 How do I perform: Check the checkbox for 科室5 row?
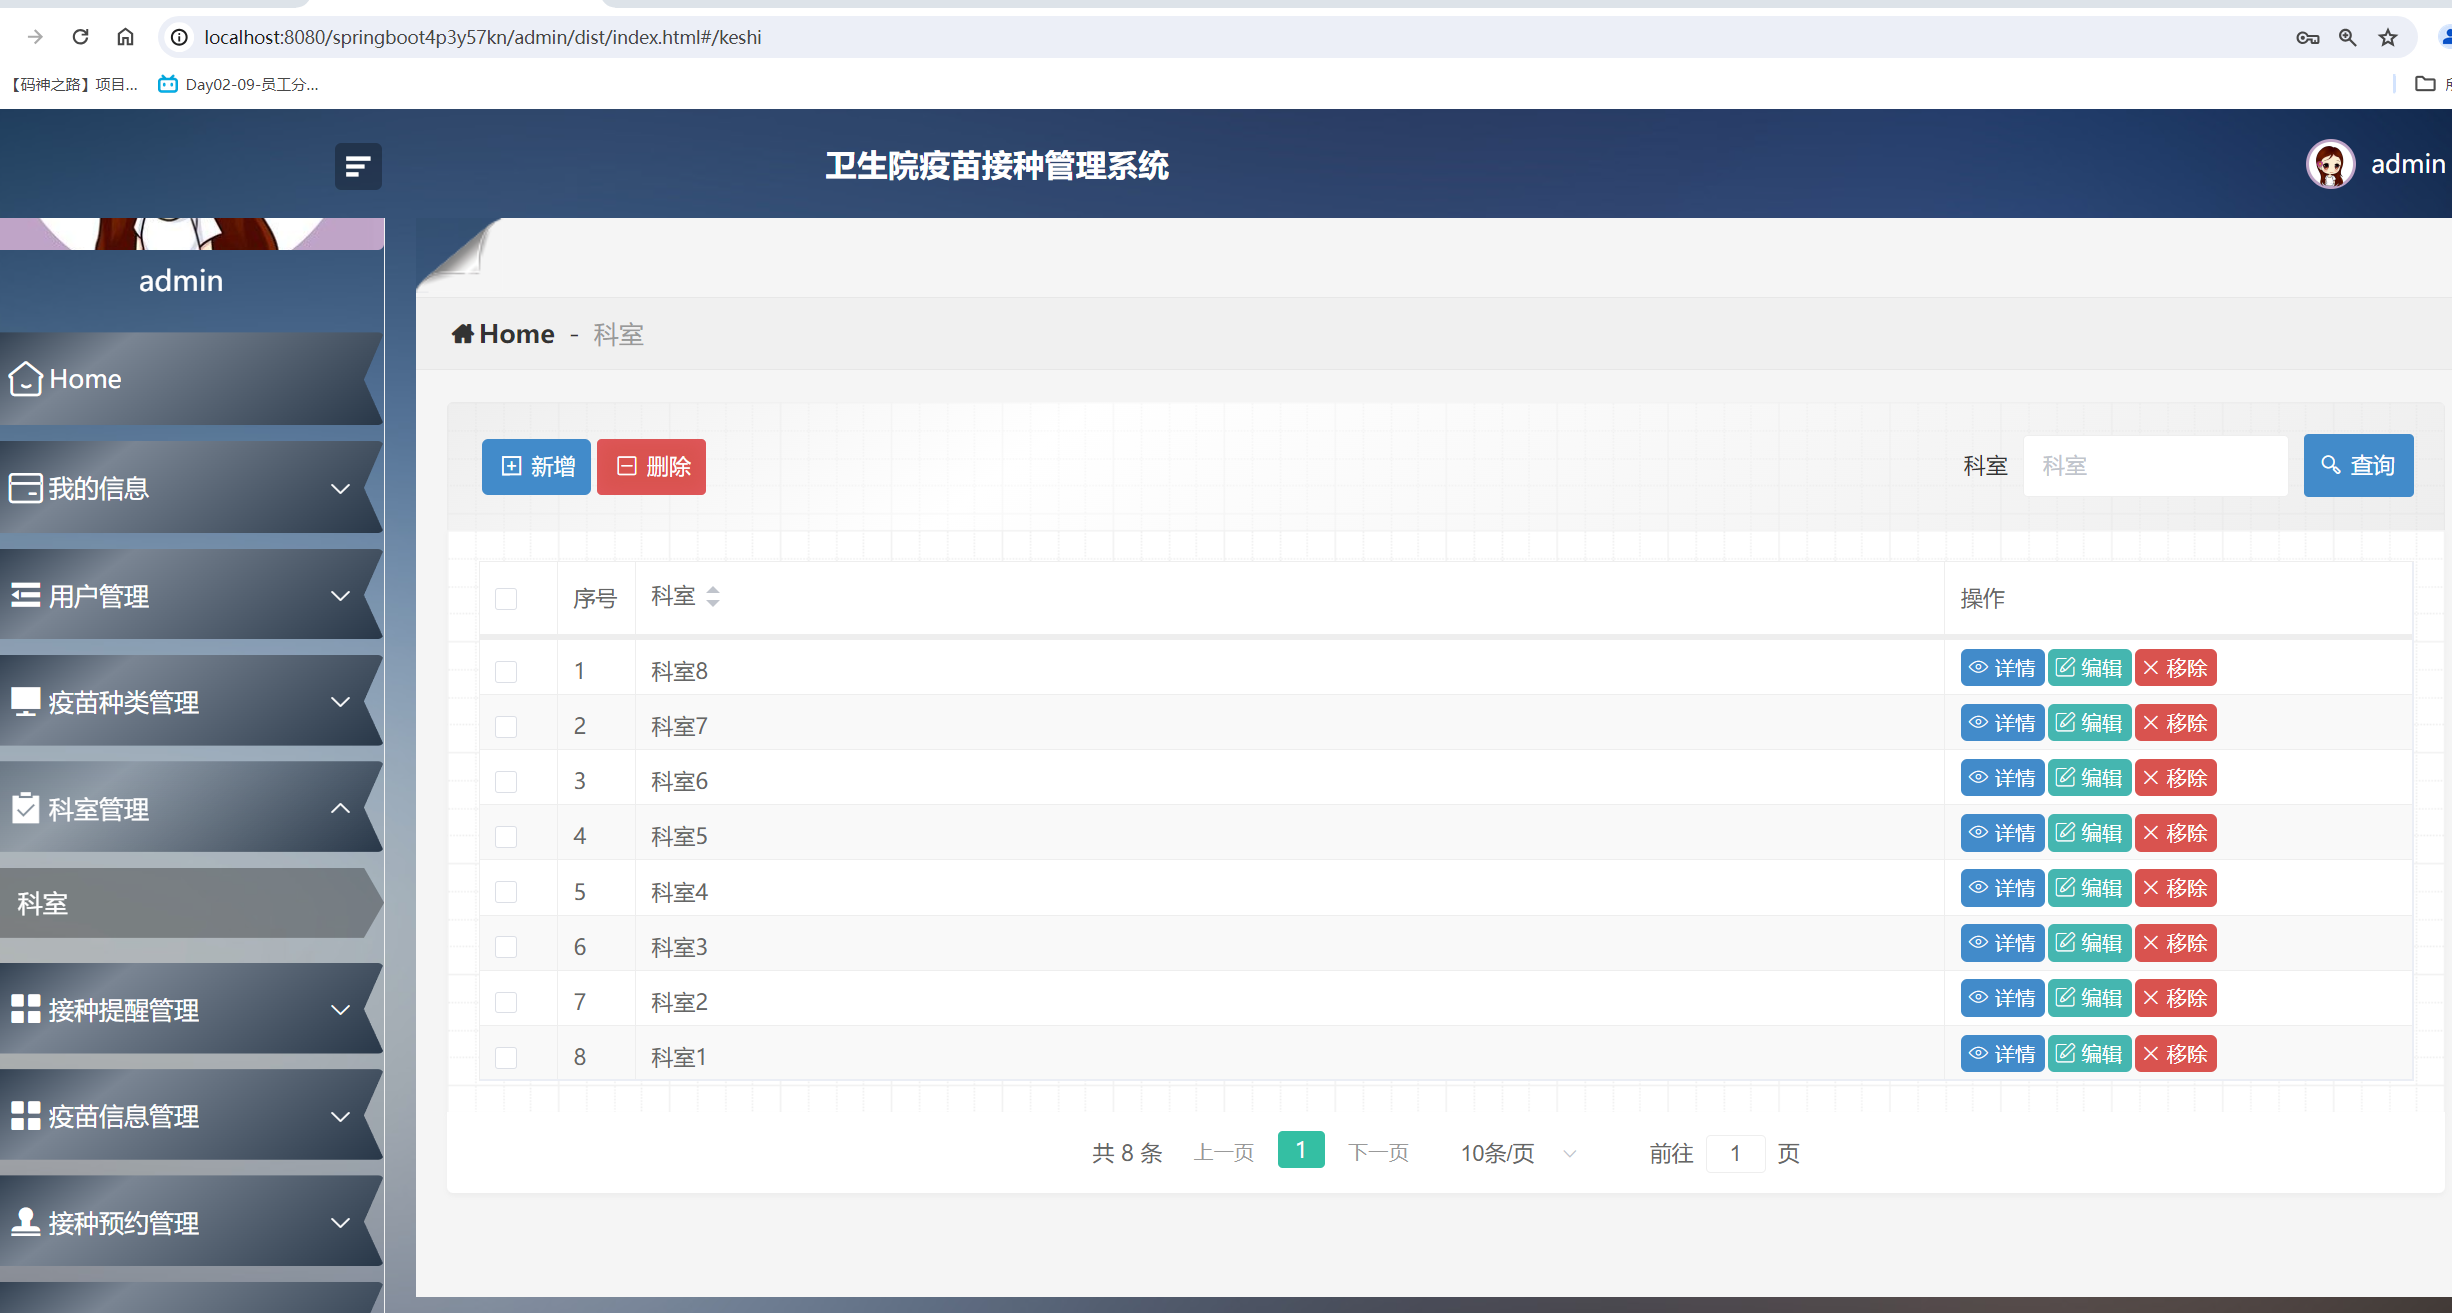click(x=506, y=836)
